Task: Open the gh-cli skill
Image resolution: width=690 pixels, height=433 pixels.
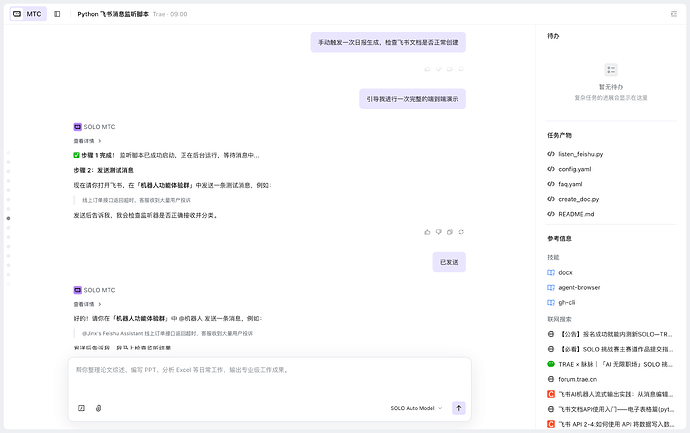Action: pyautogui.click(x=567, y=302)
